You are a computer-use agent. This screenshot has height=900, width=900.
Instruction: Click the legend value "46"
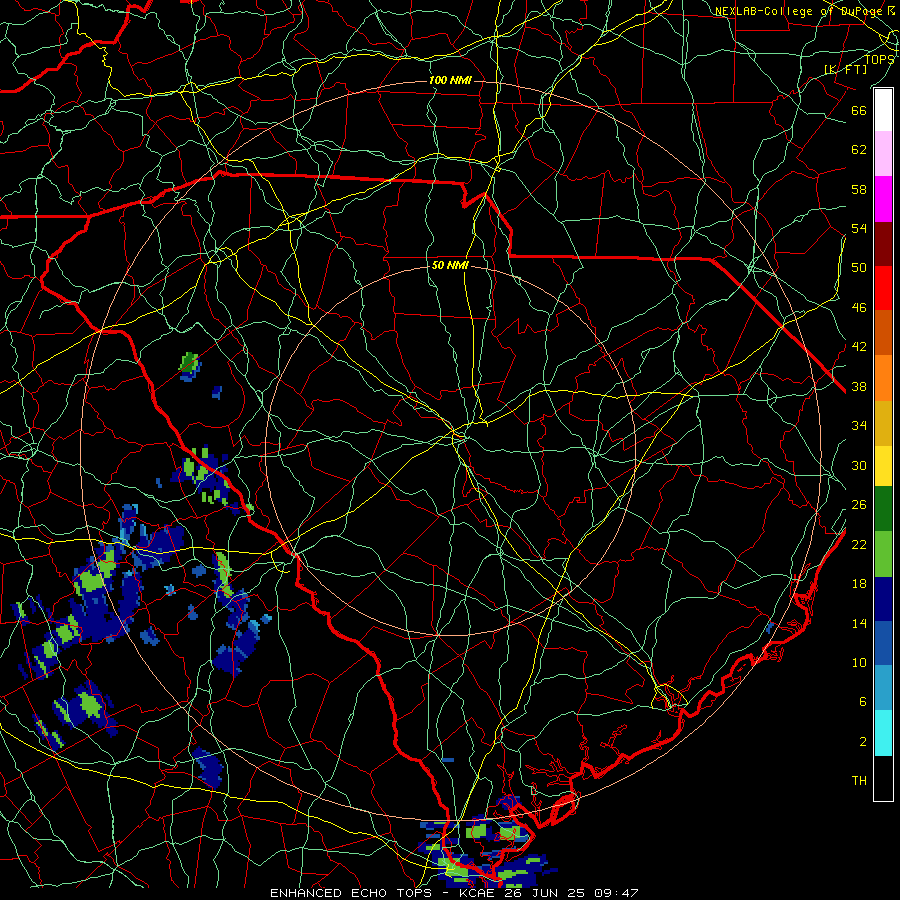tap(859, 308)
